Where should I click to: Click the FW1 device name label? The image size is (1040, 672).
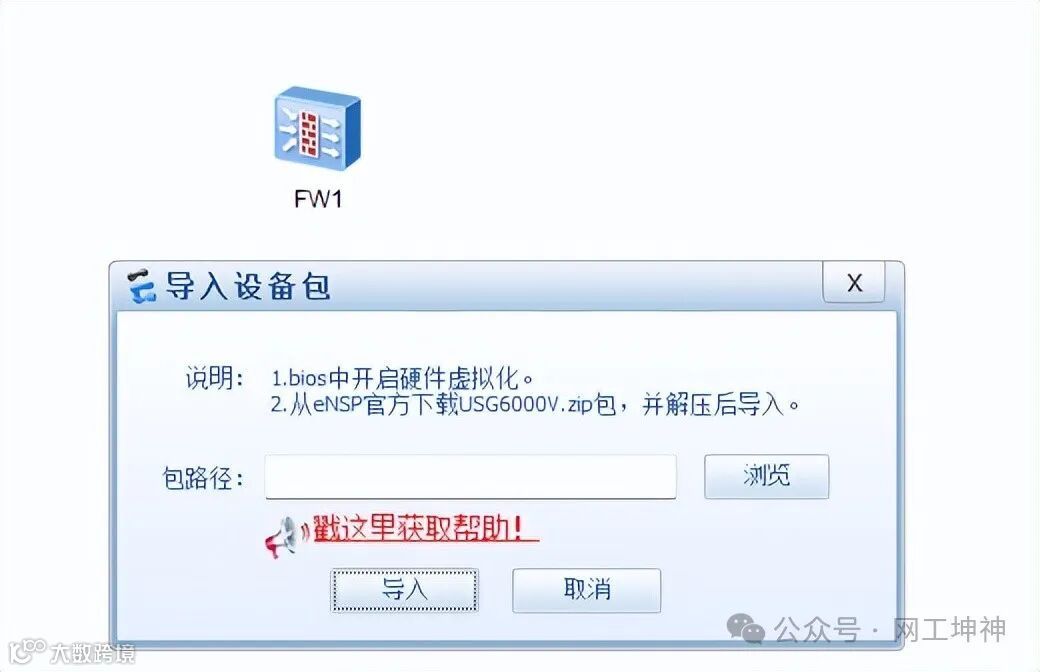click(318, 199)
